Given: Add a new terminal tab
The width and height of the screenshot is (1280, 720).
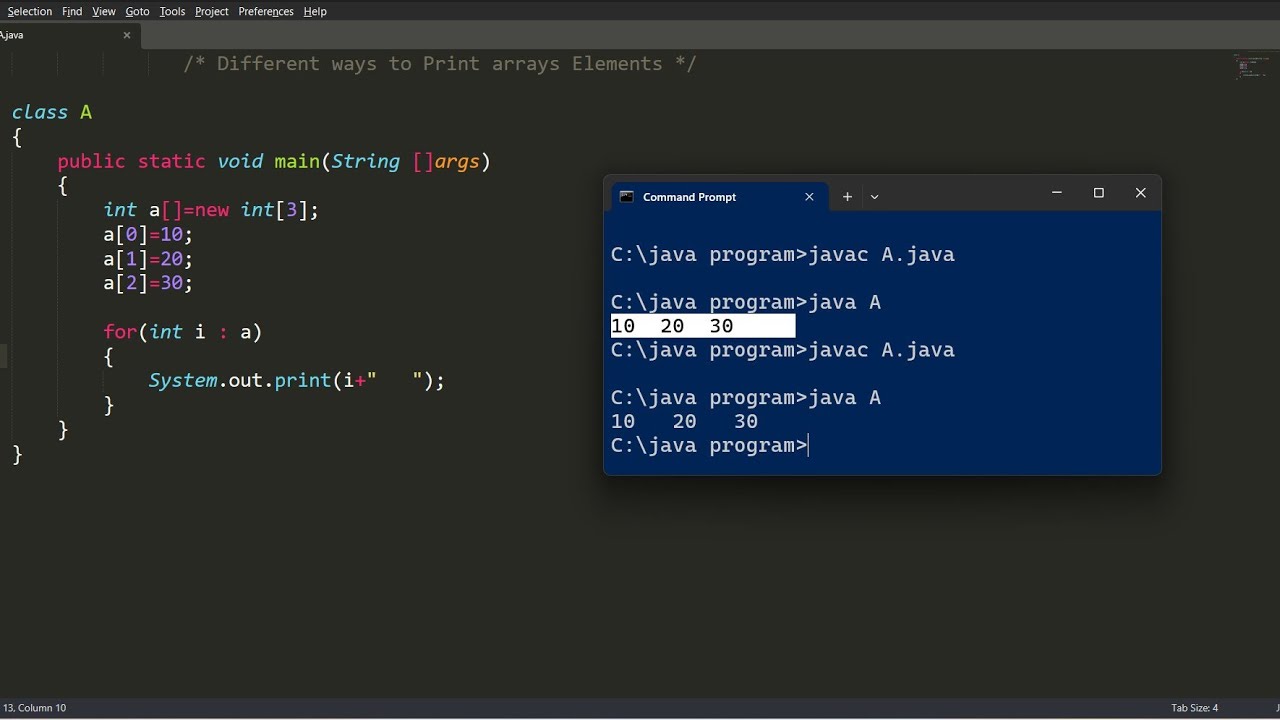Looking at the screenshot, I should pos(847,197).
